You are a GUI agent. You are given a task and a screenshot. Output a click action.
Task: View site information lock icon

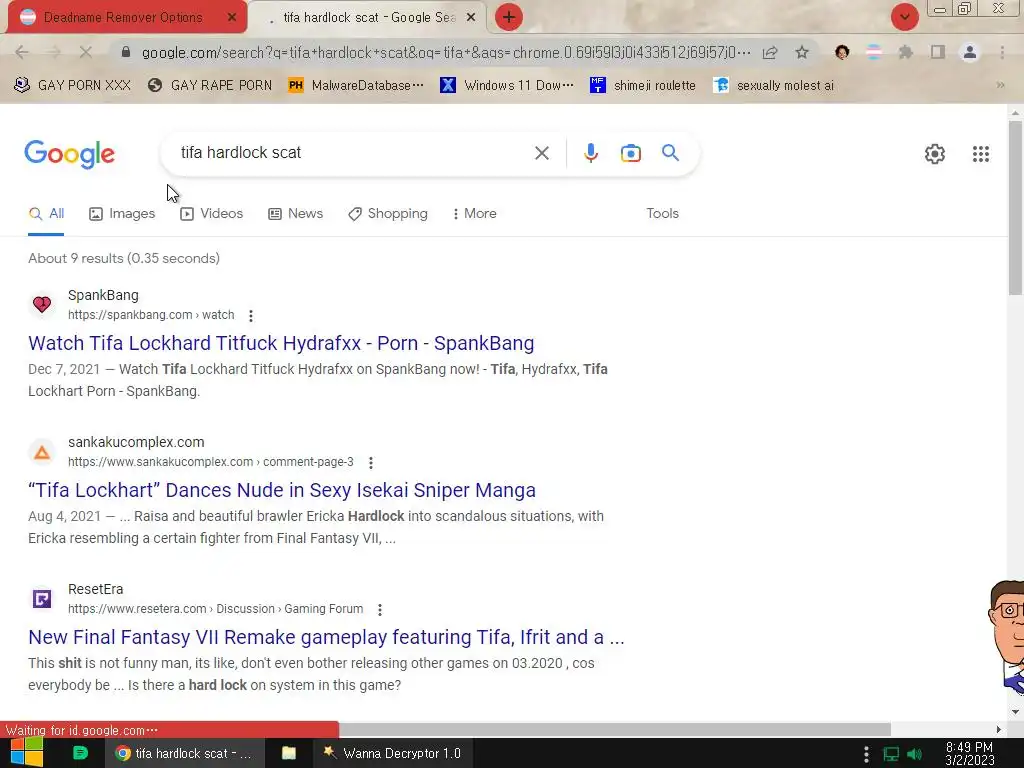click(126, 52)
